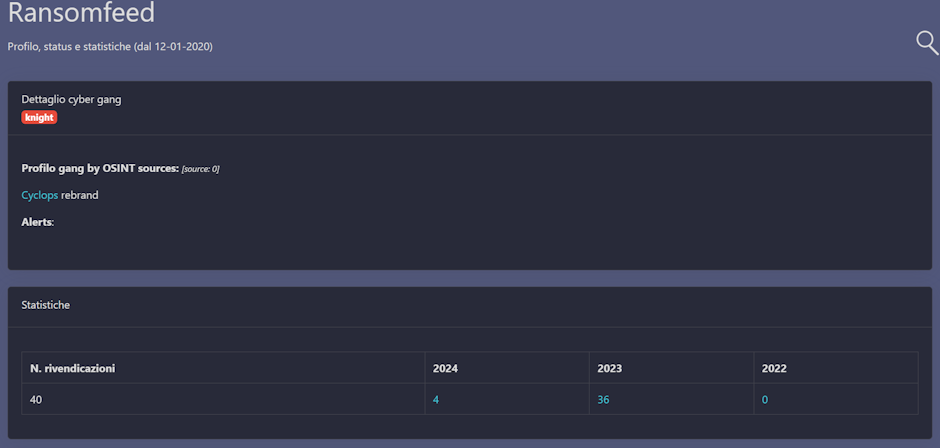The width and height of the screenshot is (940, 448).
Task: Open the 2023 claims count 36
Action: pyautogui.click(x=603, y=399)
